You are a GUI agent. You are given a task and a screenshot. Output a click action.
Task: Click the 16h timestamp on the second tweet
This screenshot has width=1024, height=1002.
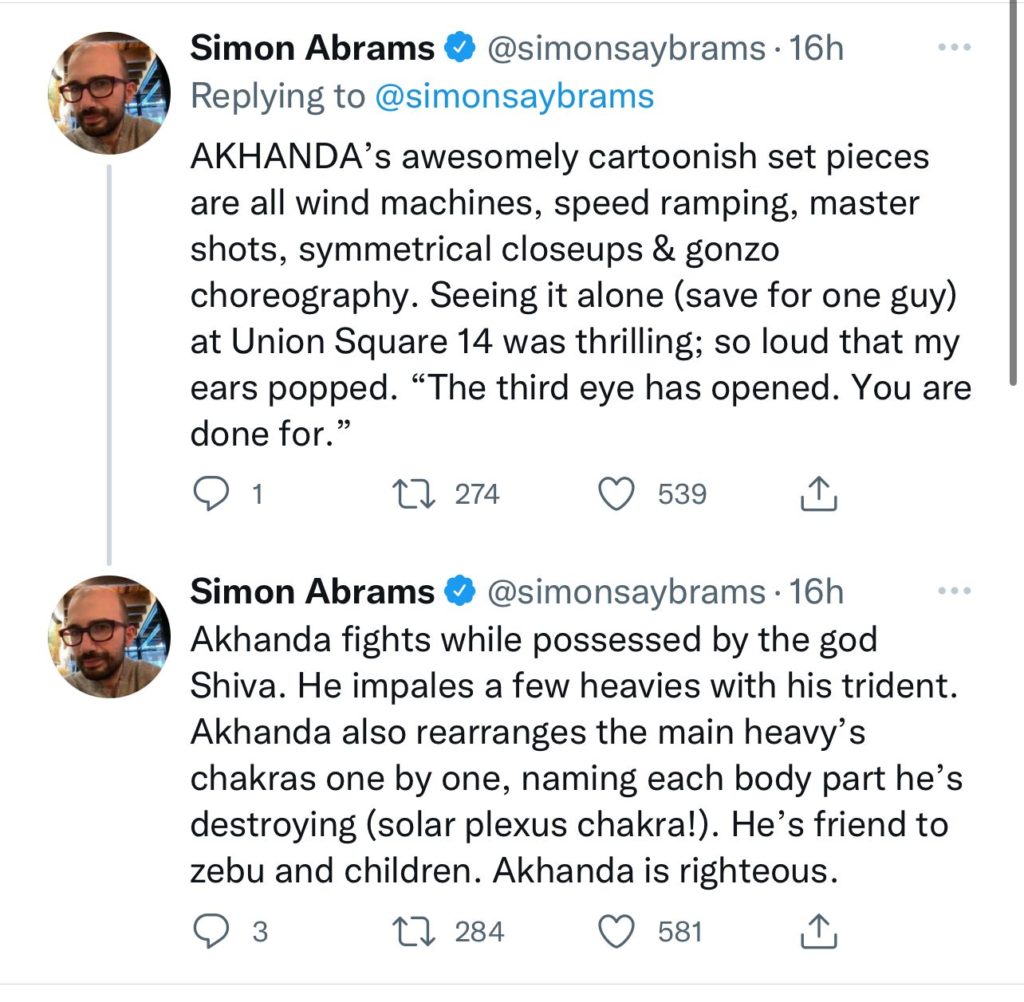(x=817, y=592)
